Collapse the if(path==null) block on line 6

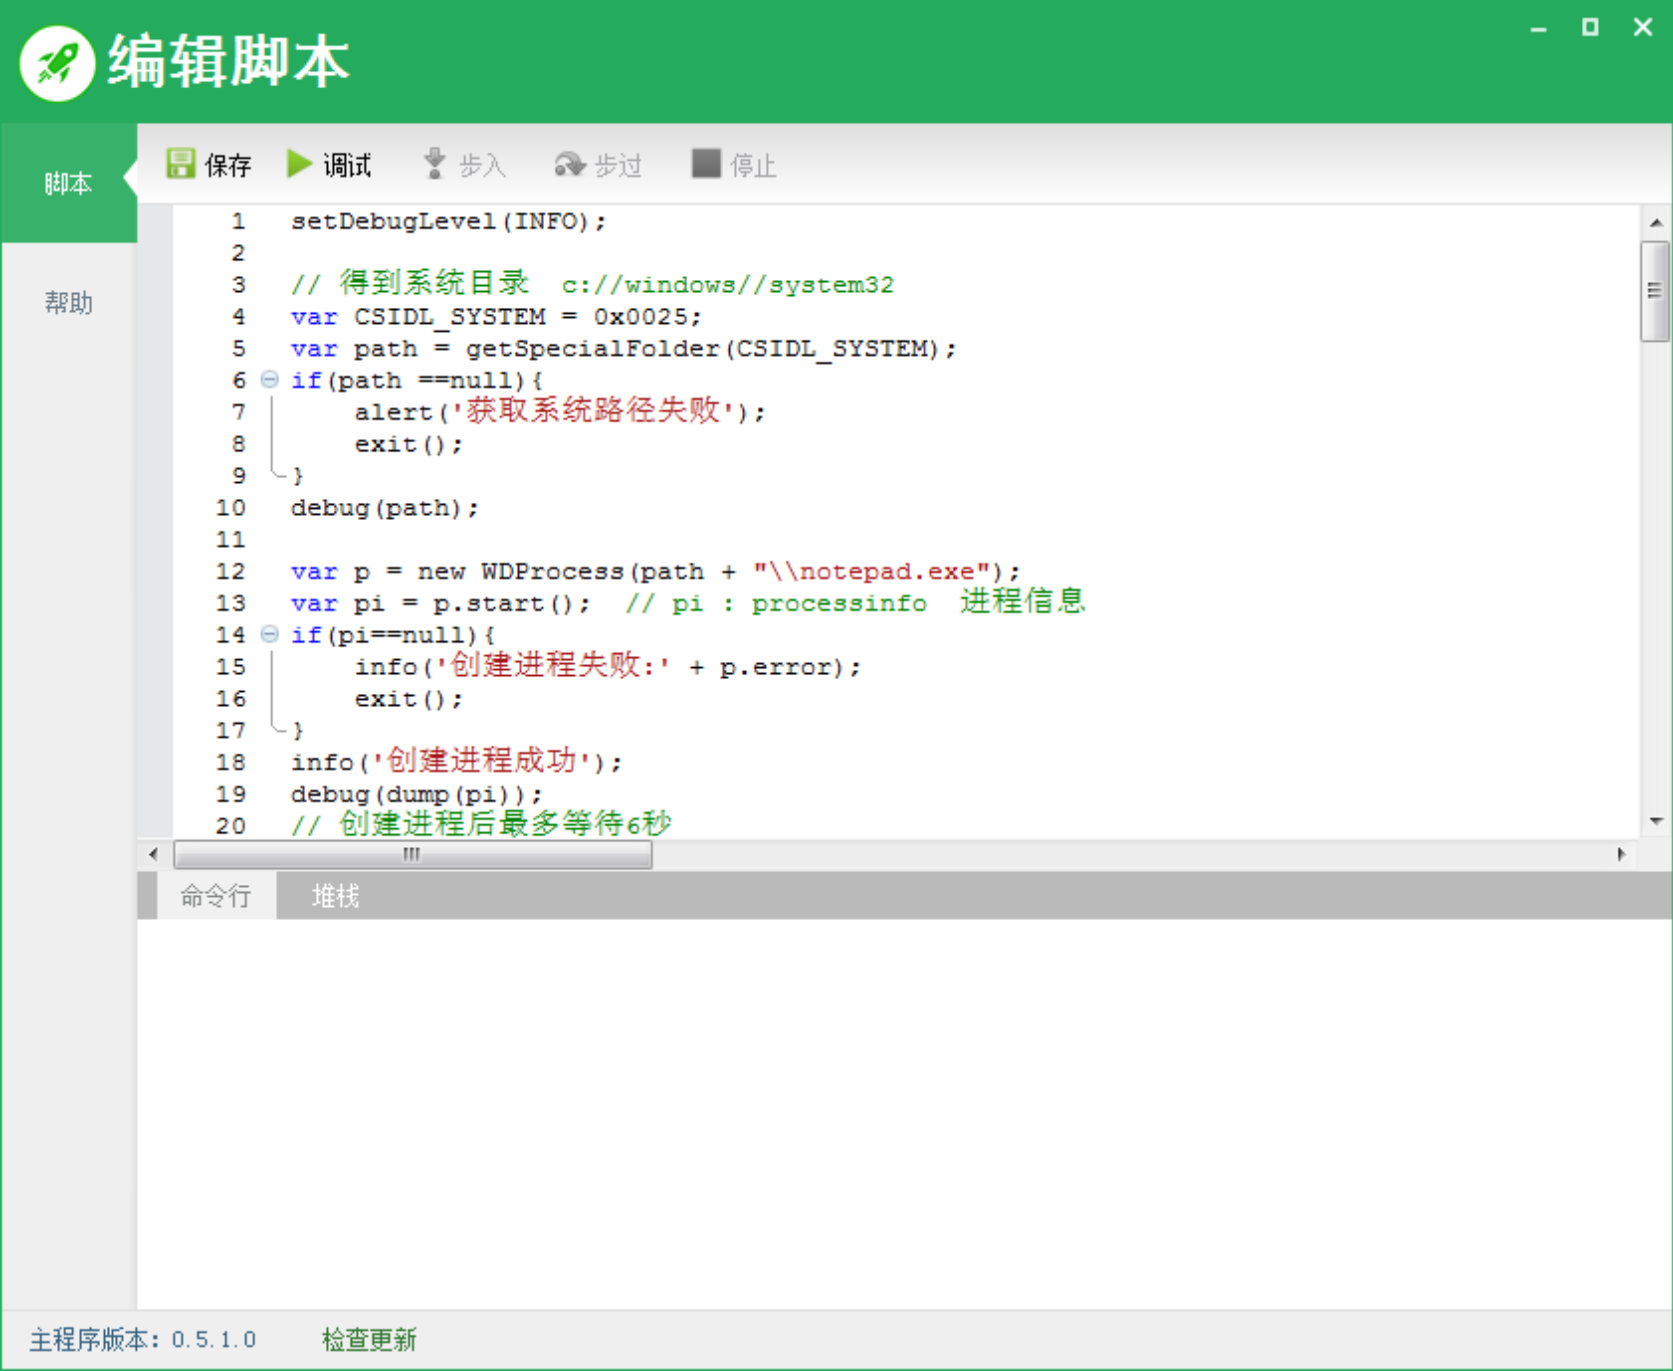[269, 379]
